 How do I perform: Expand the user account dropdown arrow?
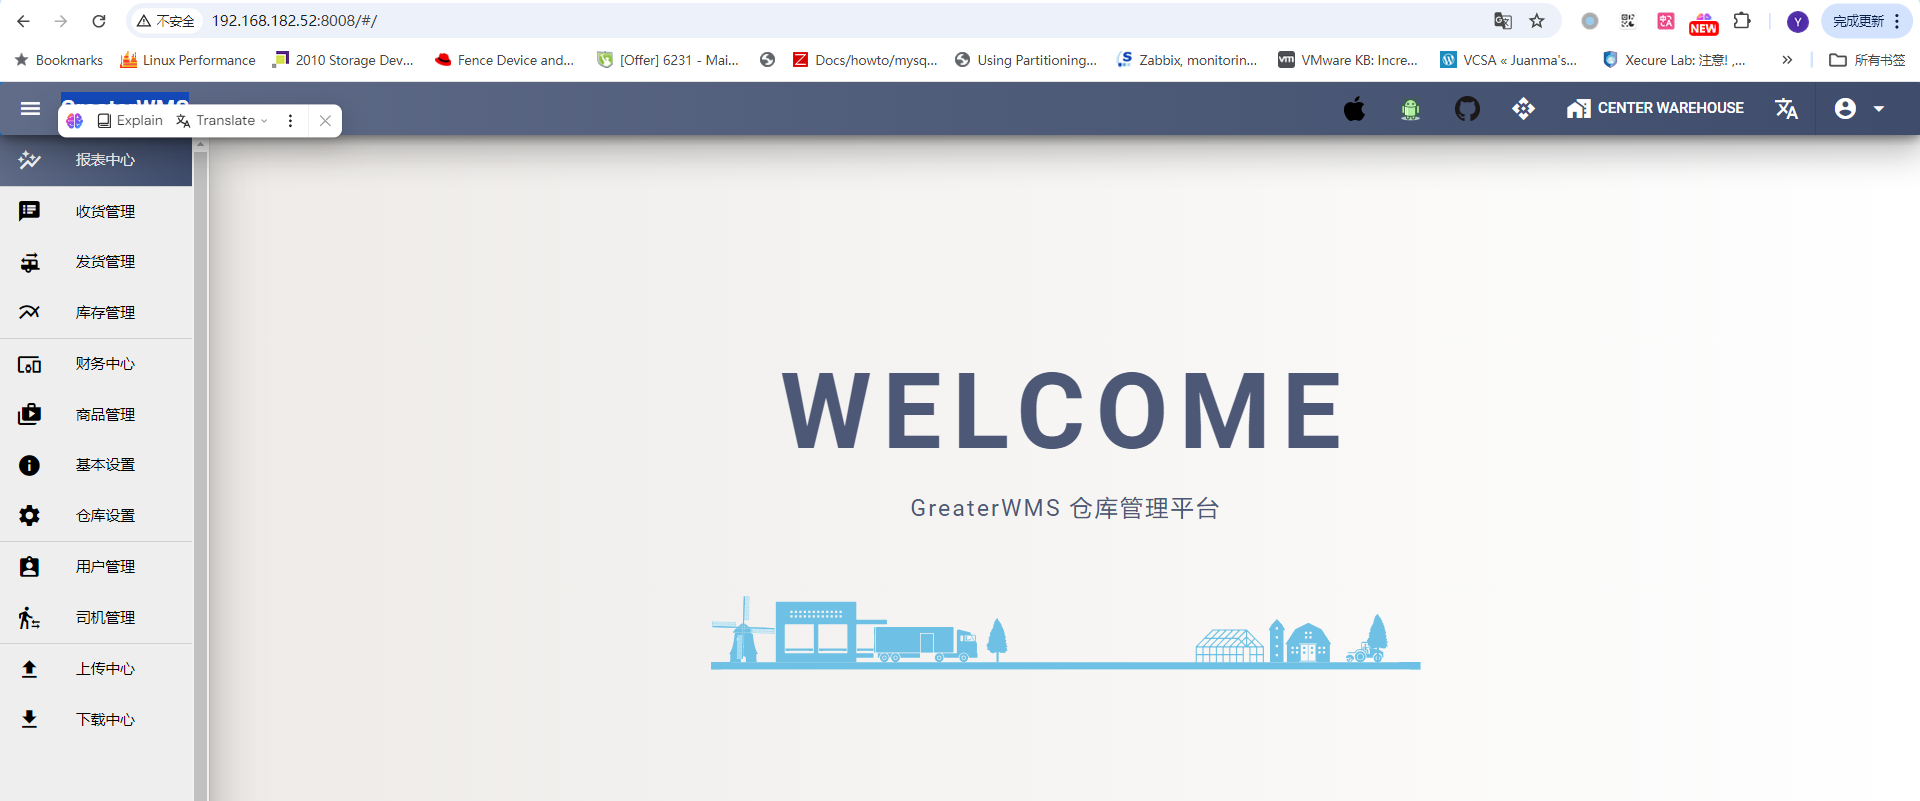pyautogui.click(x=1879, y=108)
